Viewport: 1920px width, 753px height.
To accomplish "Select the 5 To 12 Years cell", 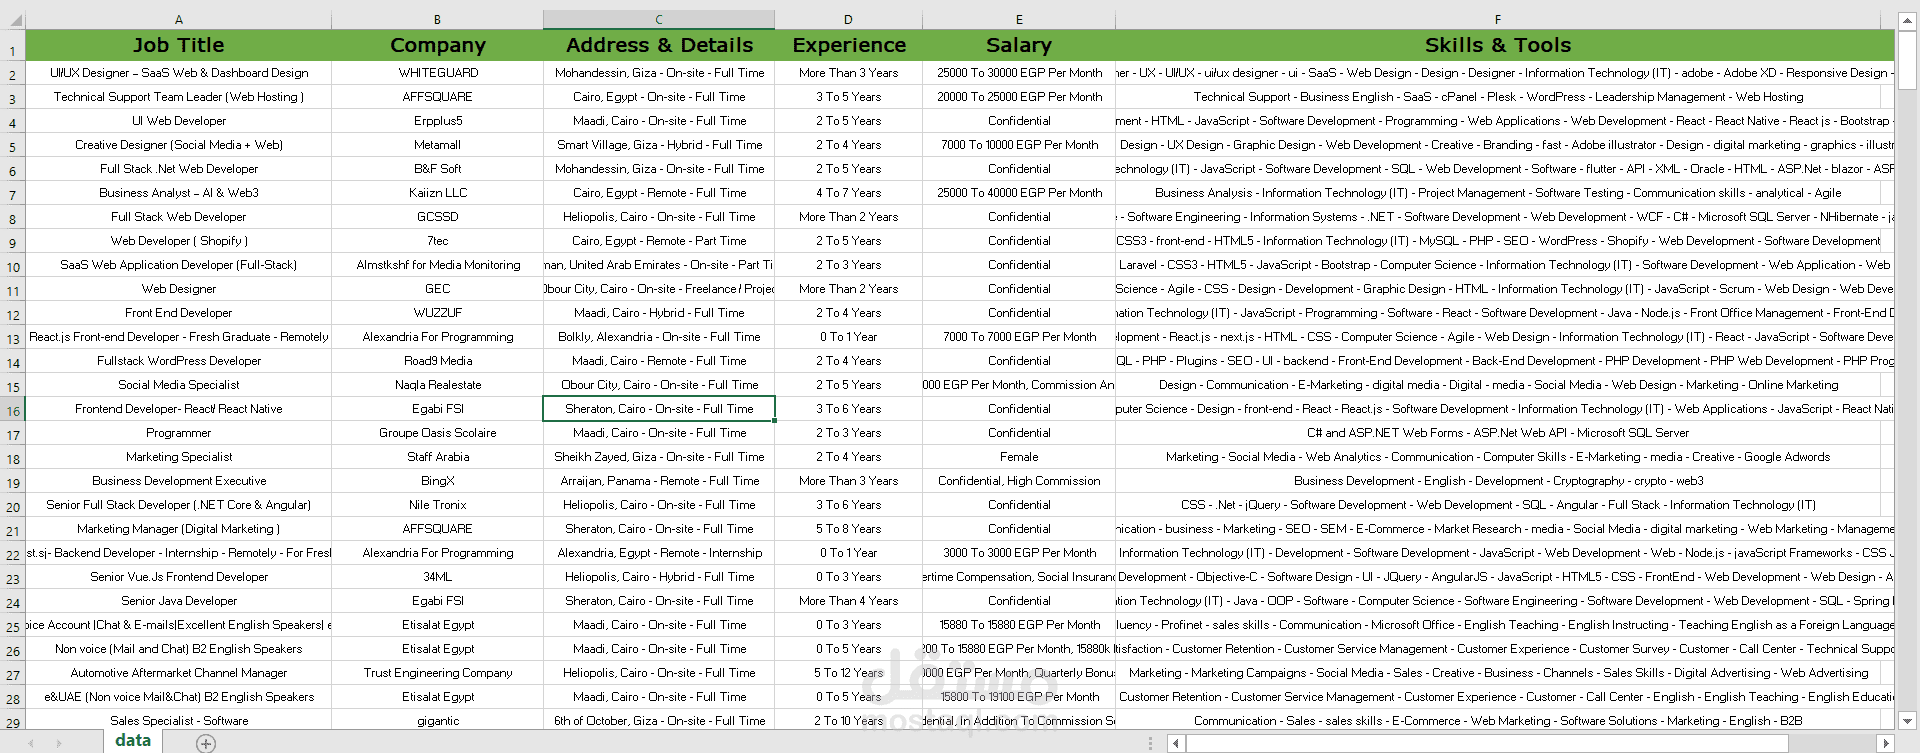I will click(x=849, y=673).
